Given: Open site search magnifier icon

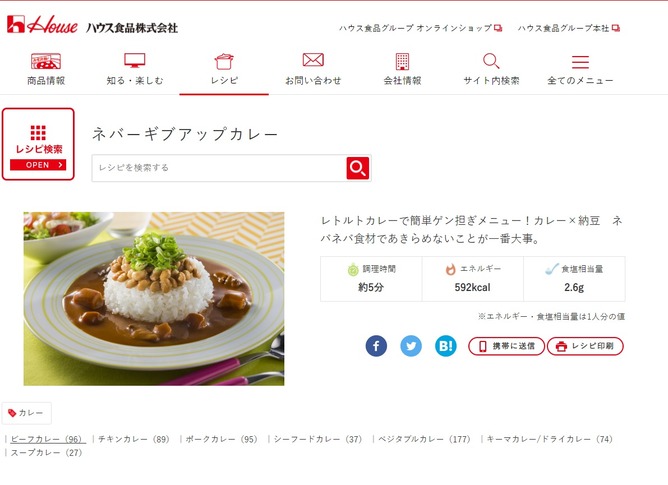Looking at the screenshot, I should click(491, 61).
